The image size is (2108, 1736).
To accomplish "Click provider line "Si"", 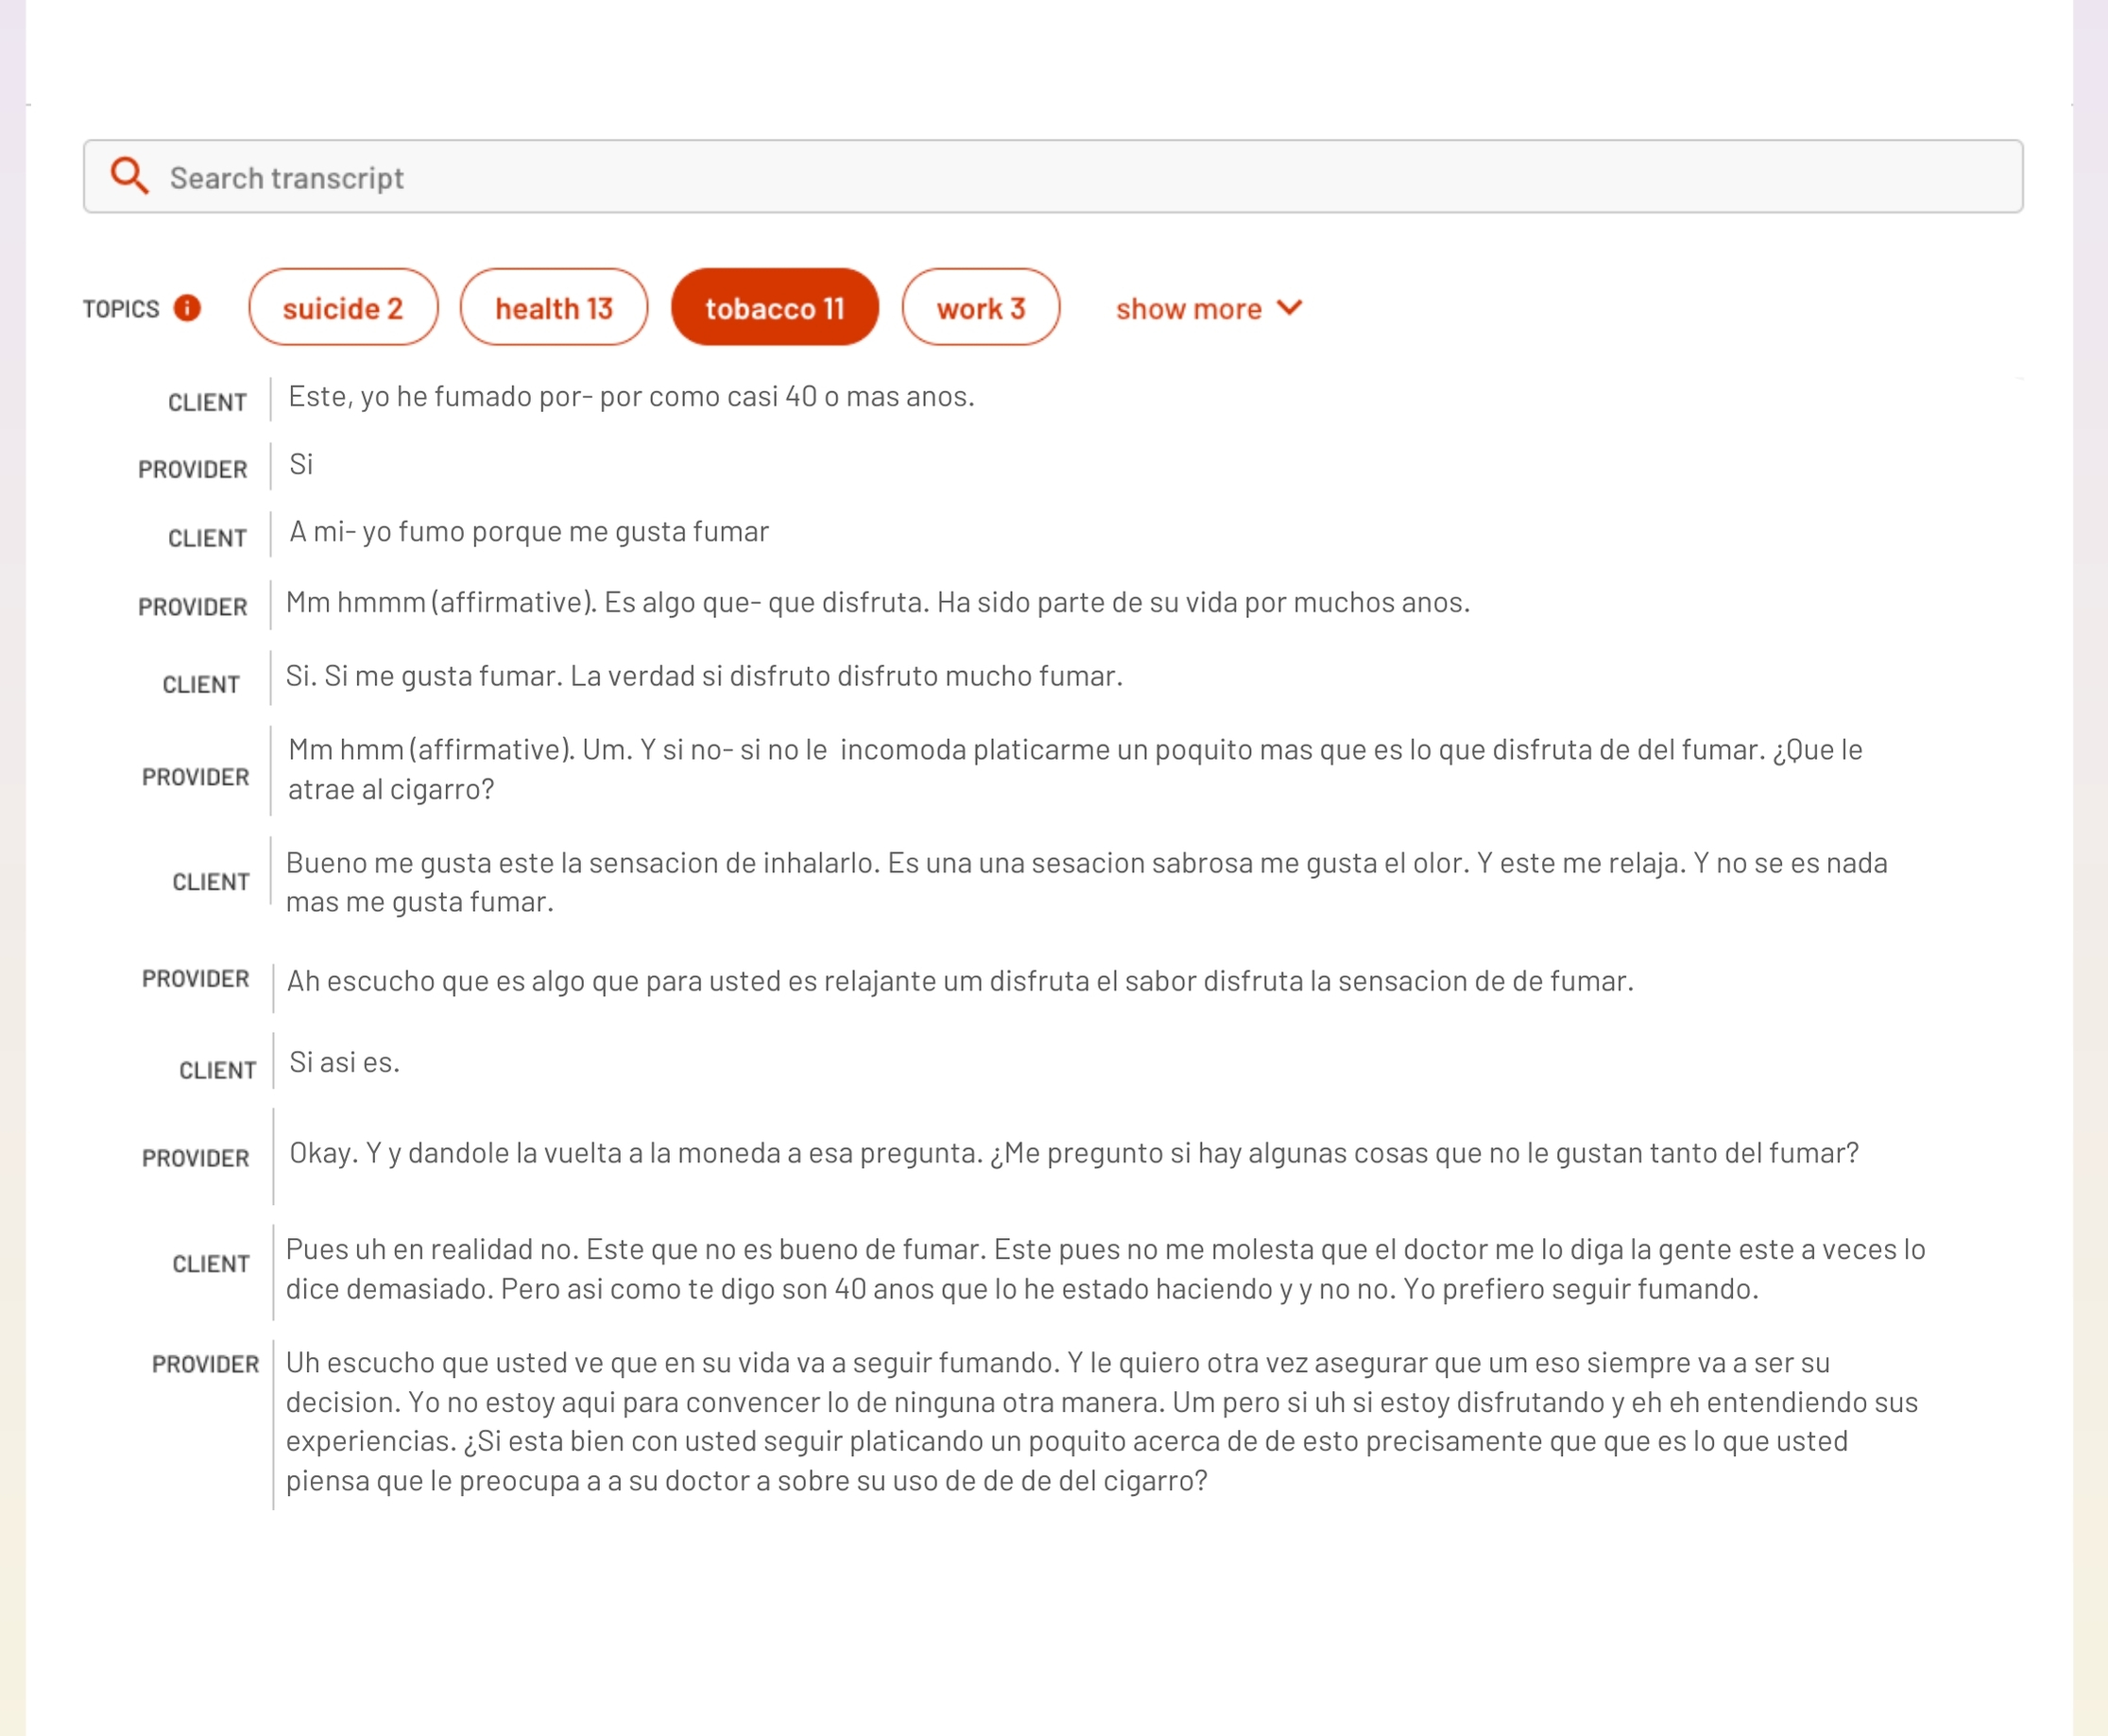I will pyautogui.click(x=301, y=464).
